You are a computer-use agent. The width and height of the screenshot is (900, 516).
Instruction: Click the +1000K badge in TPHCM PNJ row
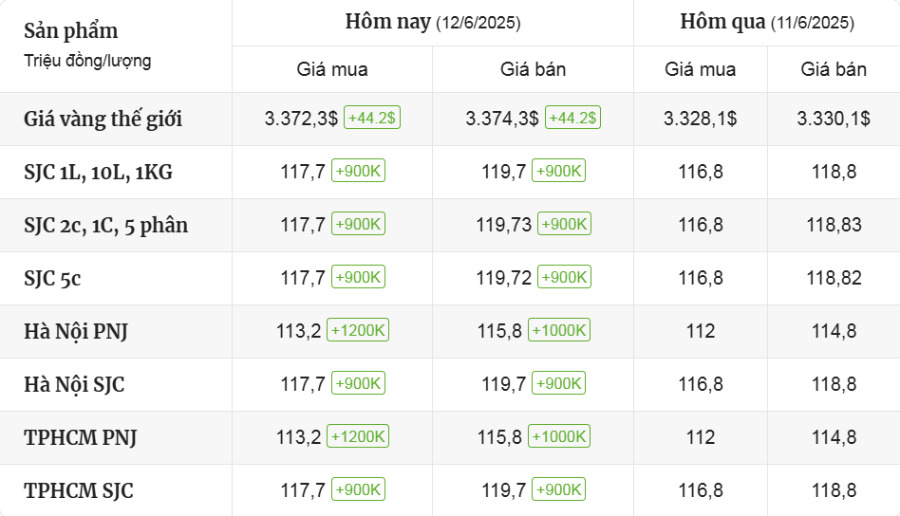click(559, 436)
